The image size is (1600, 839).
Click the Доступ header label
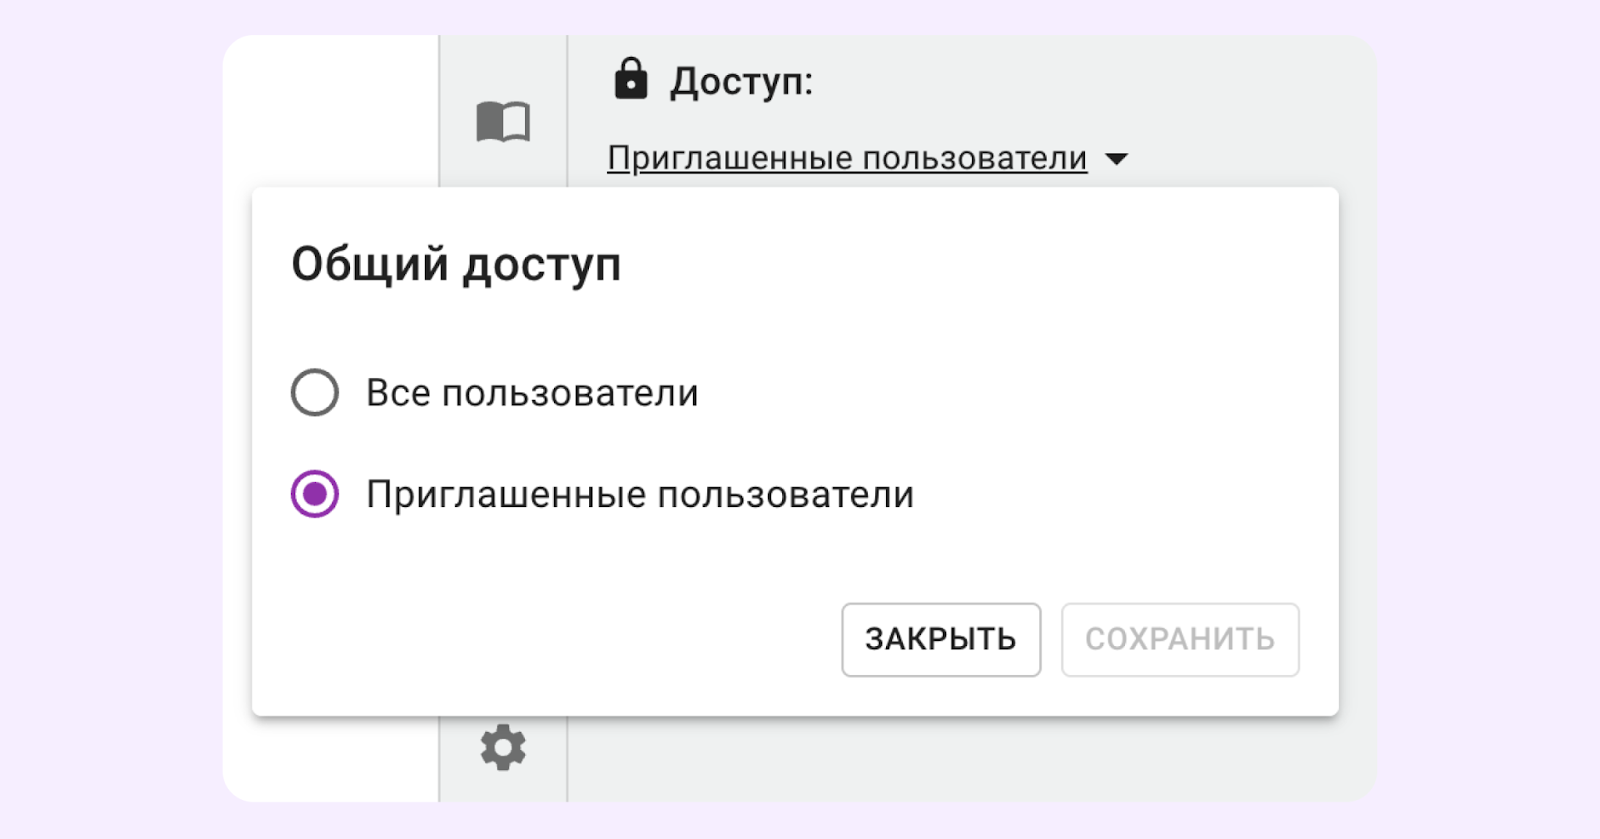click(739, 80)
